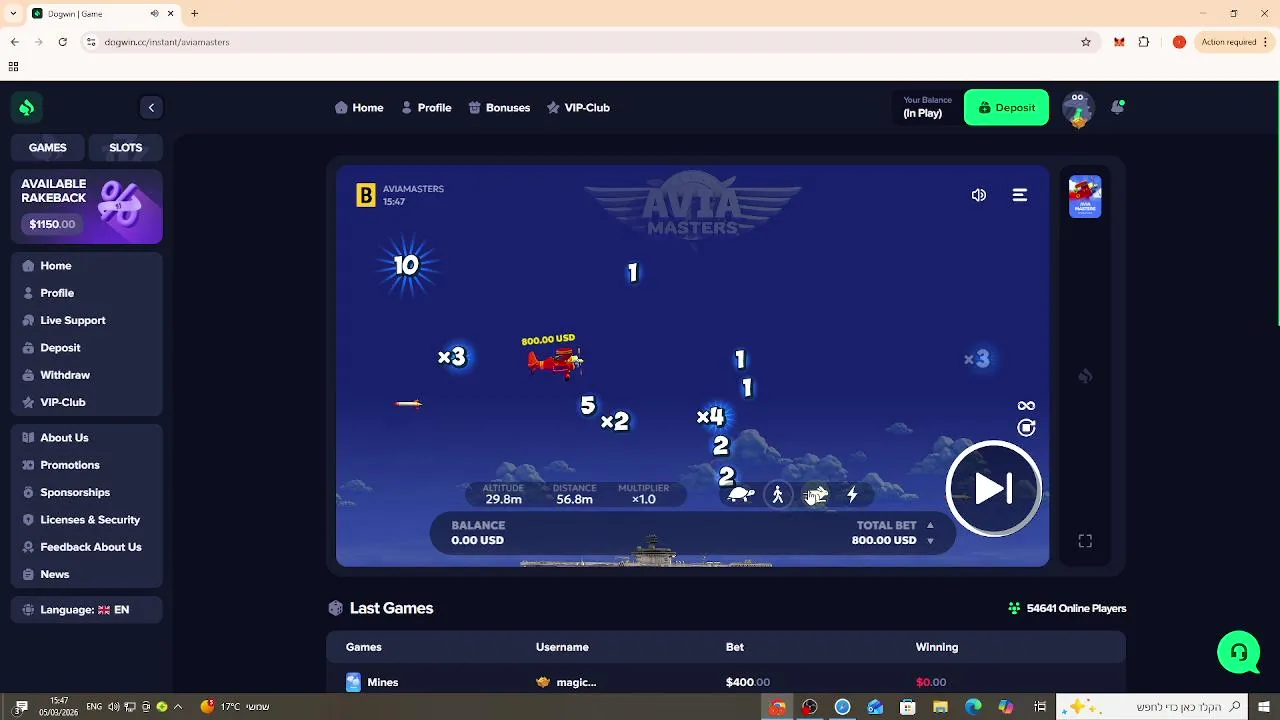Bookmark this page with the star
This screenshot has height=720, width=1280.
[1086, 42]
